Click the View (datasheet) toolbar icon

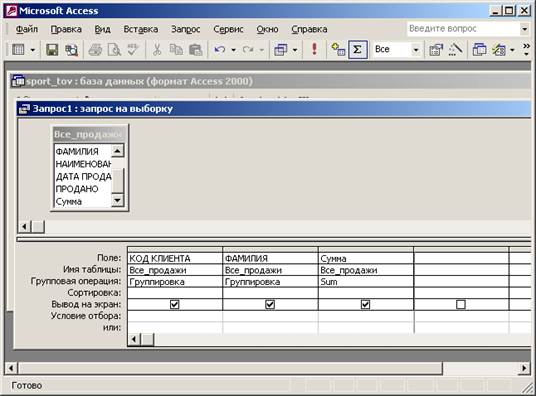pos(18,50)
